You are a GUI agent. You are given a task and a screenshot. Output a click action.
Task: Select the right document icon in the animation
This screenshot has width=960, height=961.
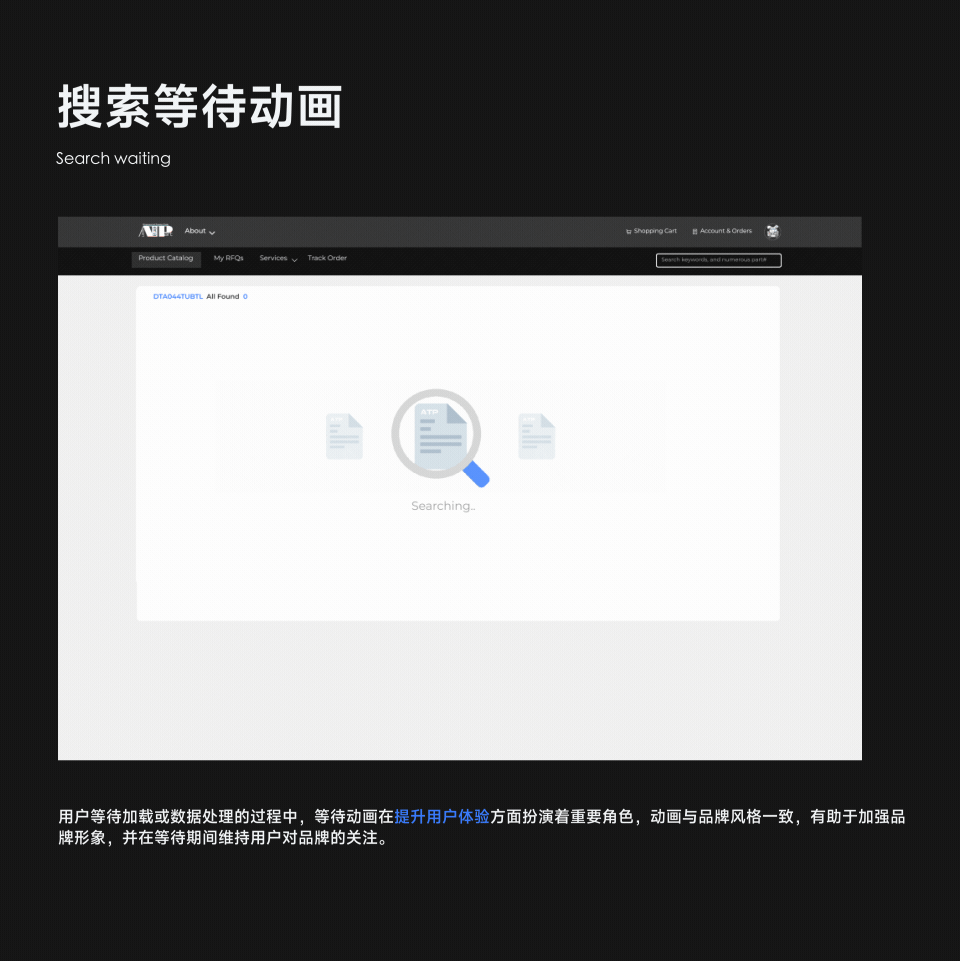click(536, 436)
